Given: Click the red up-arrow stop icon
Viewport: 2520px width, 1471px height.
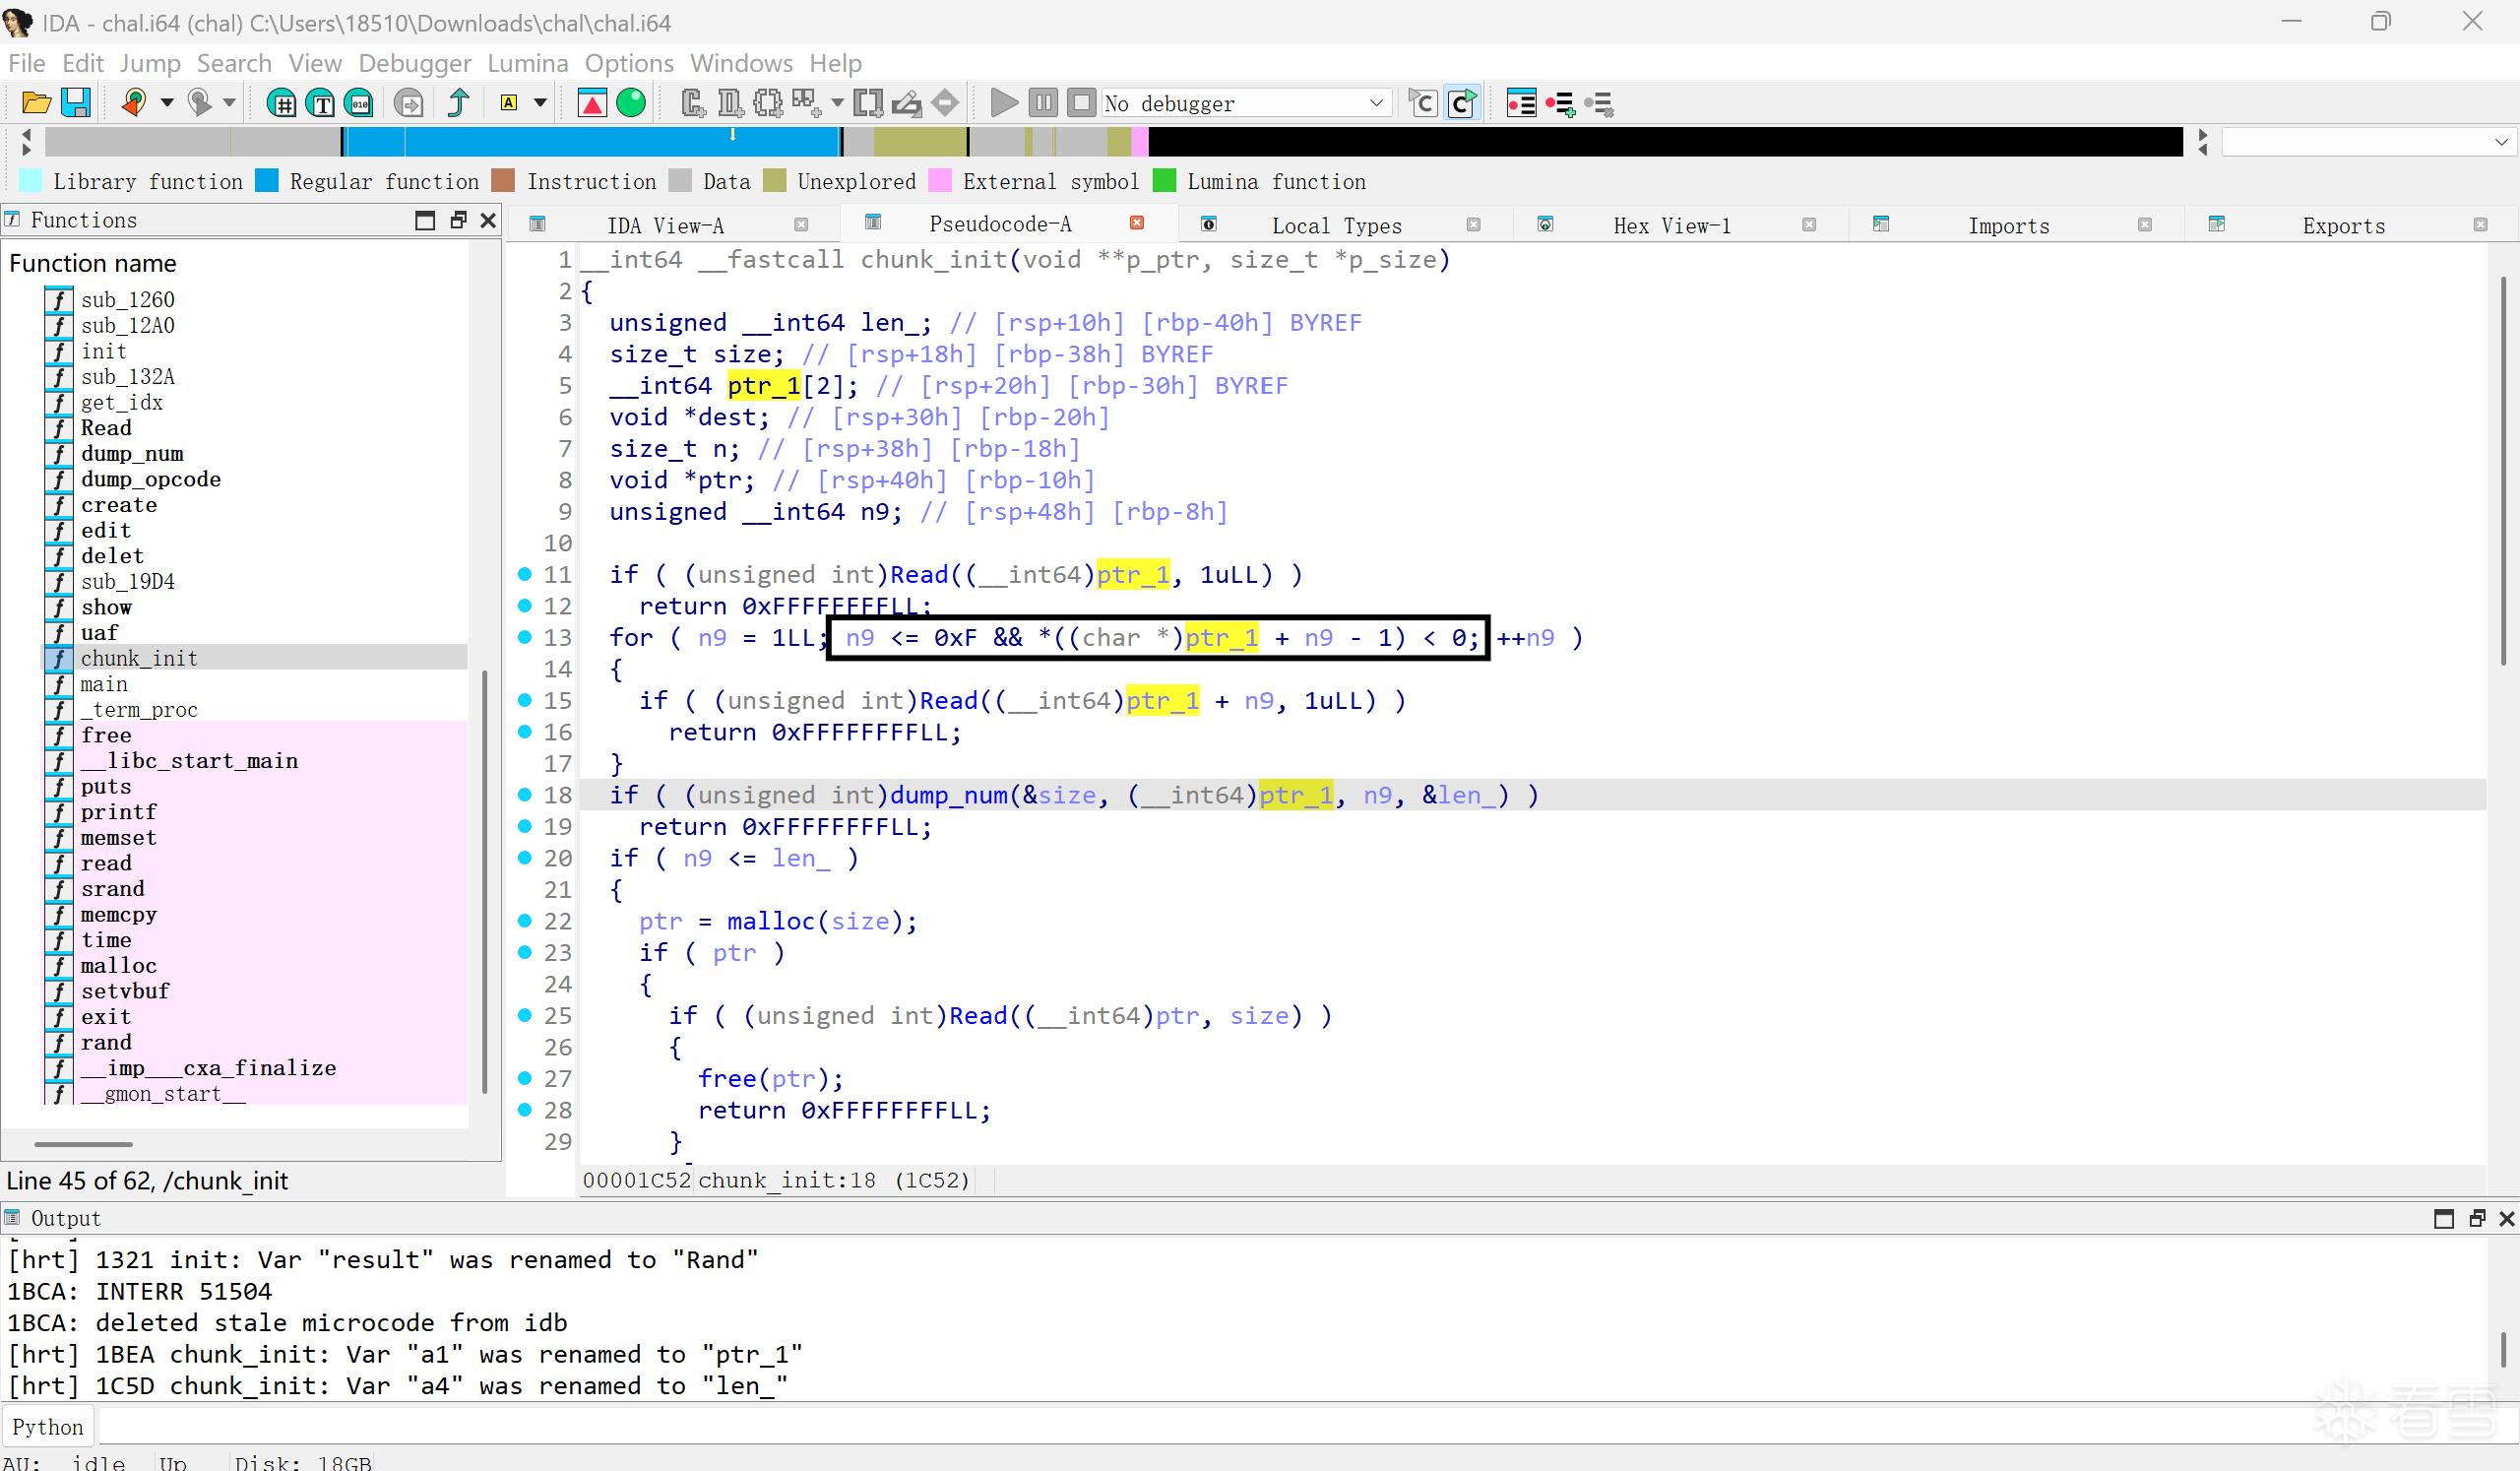Looking at the screenshot, I should pos(592,103).
